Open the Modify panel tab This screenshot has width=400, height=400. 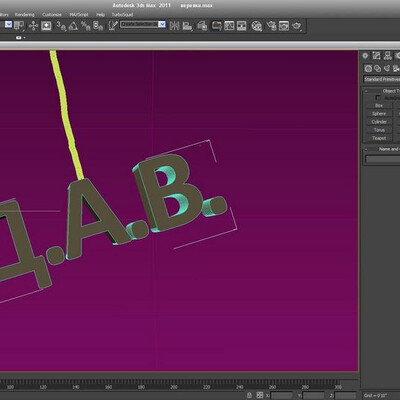click(377, 56)
